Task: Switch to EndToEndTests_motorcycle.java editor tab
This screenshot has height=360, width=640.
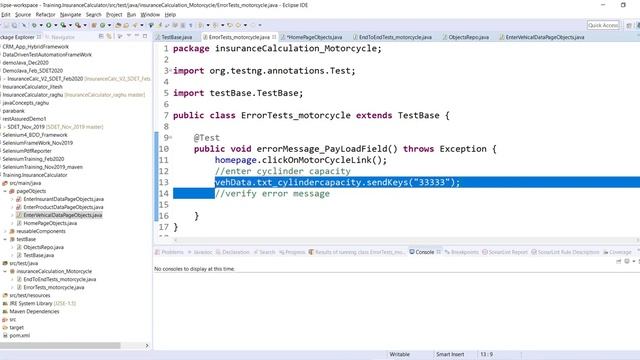Action: [395, 37]
